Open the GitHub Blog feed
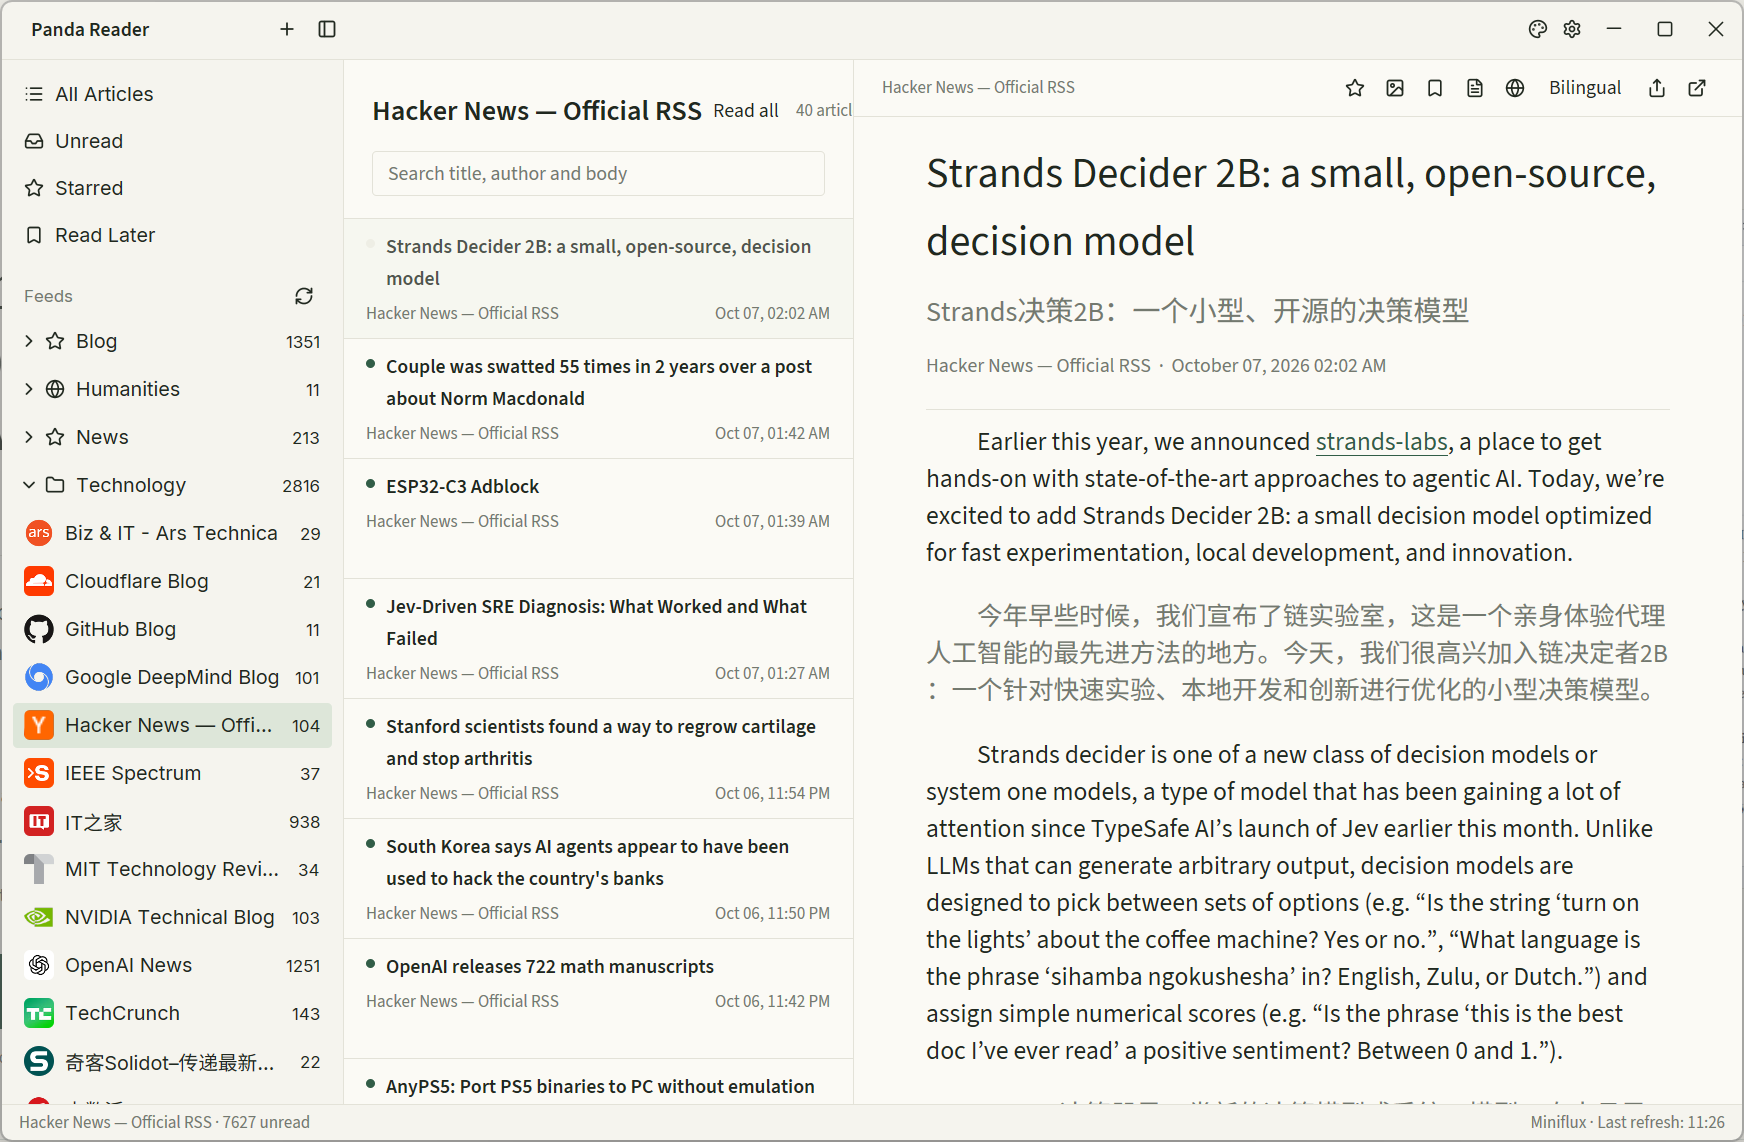The width and height of the screenshot is (1744, 1142). 172,629
